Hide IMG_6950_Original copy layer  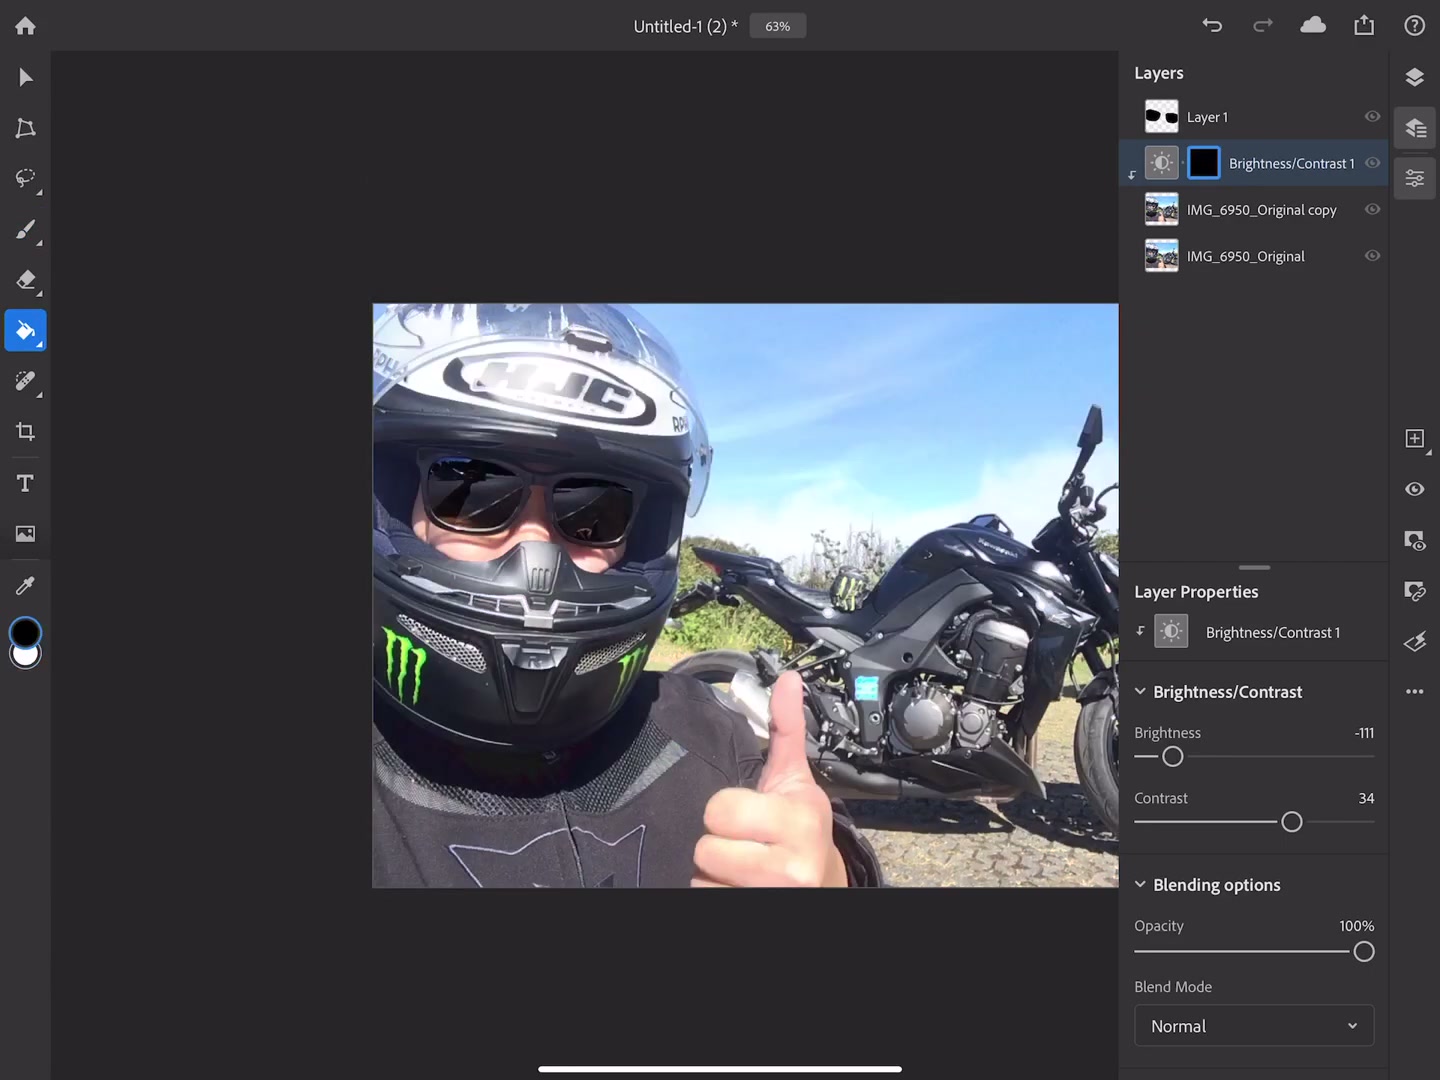pos(1372,209)
